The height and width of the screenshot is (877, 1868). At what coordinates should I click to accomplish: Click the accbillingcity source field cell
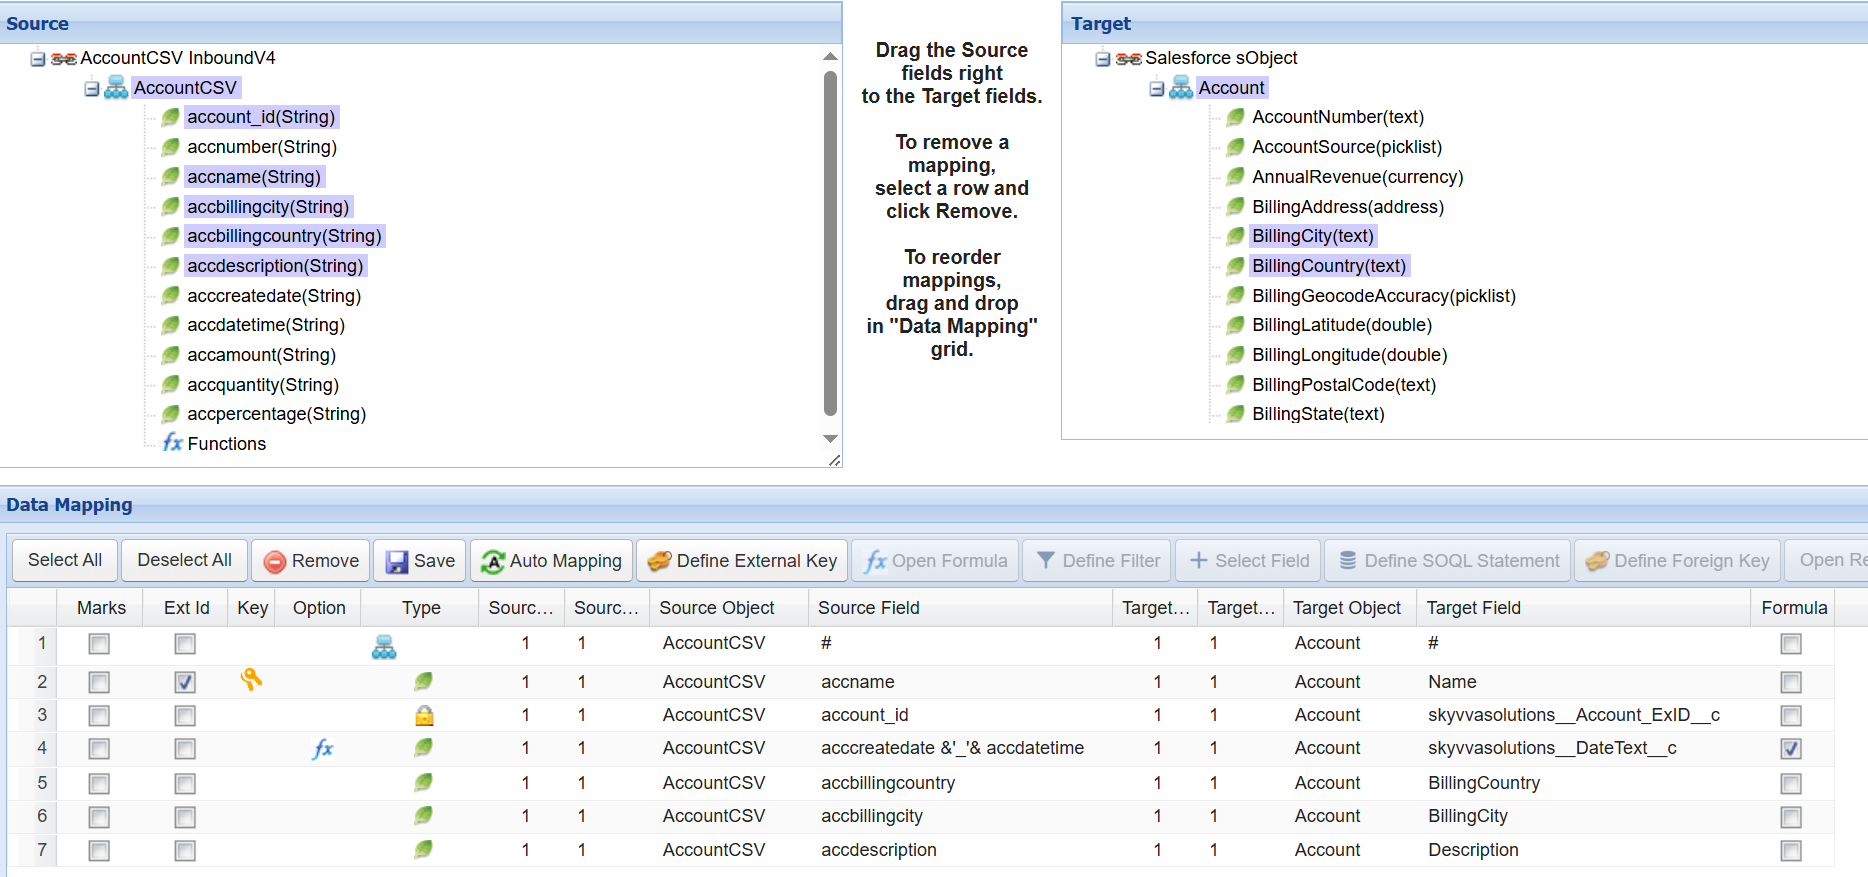click(x=960, y=816)
